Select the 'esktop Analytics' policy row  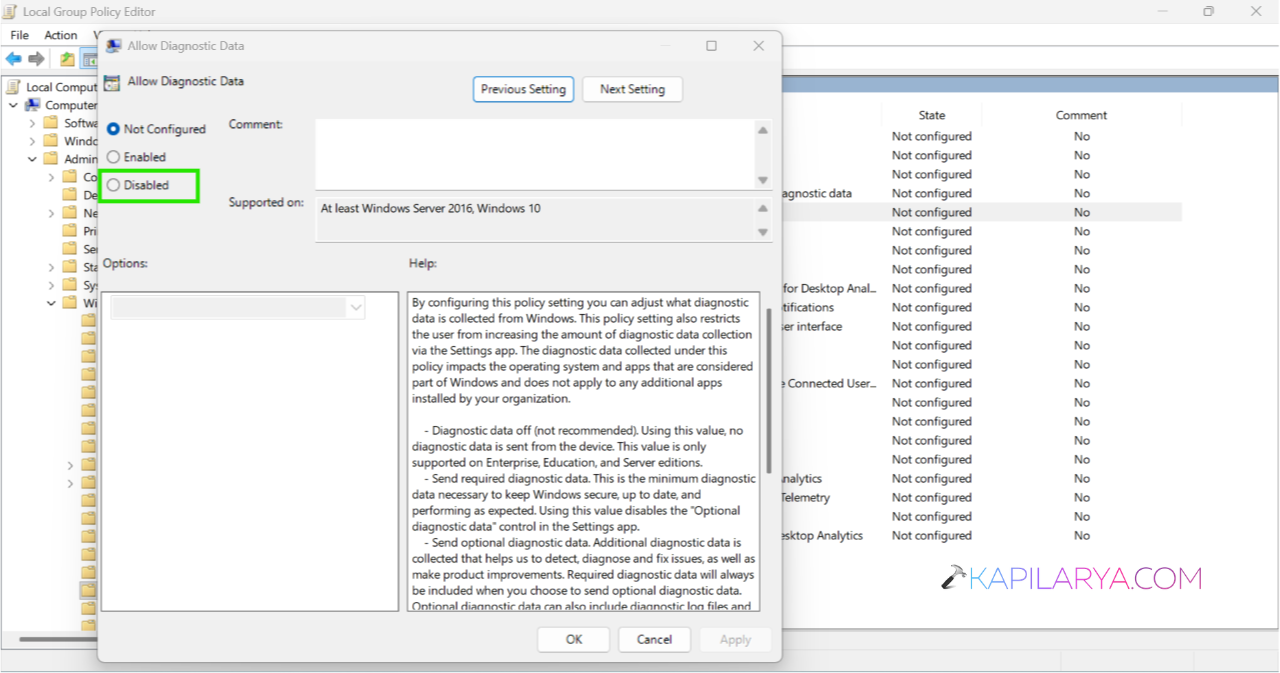click(980, 535)
